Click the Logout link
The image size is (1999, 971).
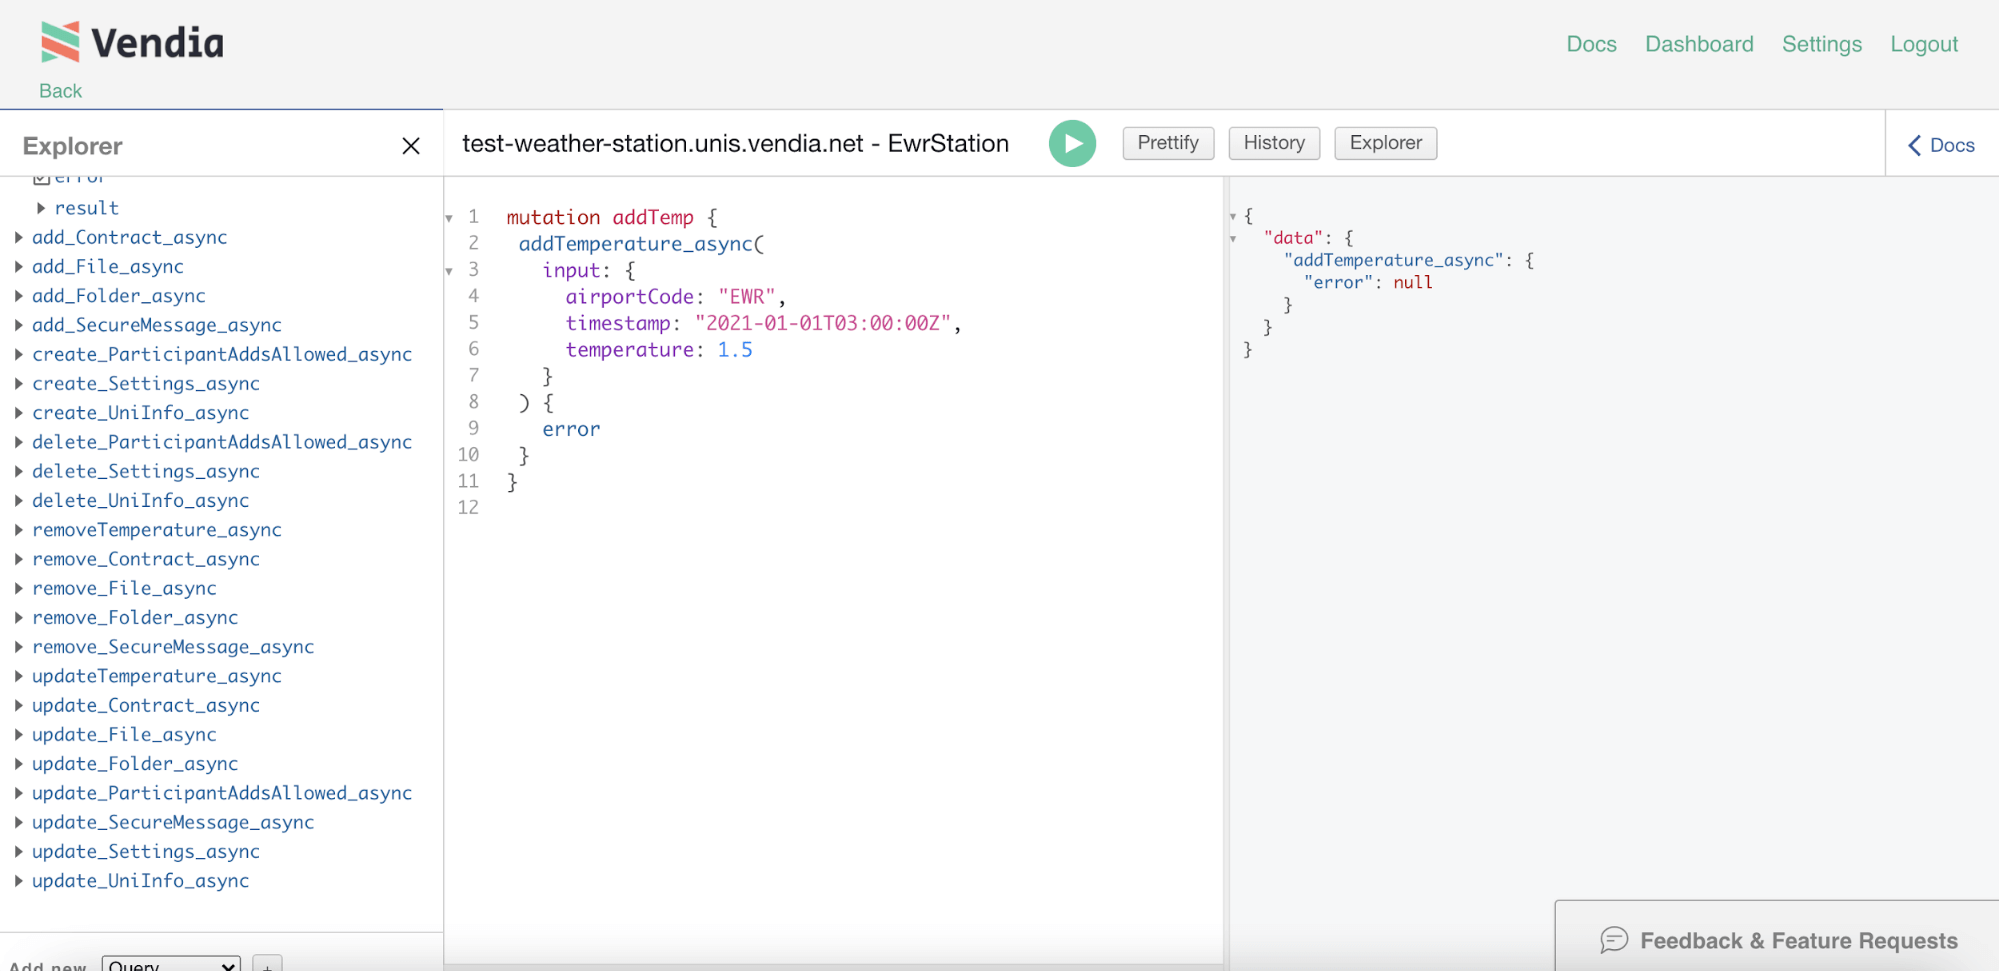(1924, 44)
